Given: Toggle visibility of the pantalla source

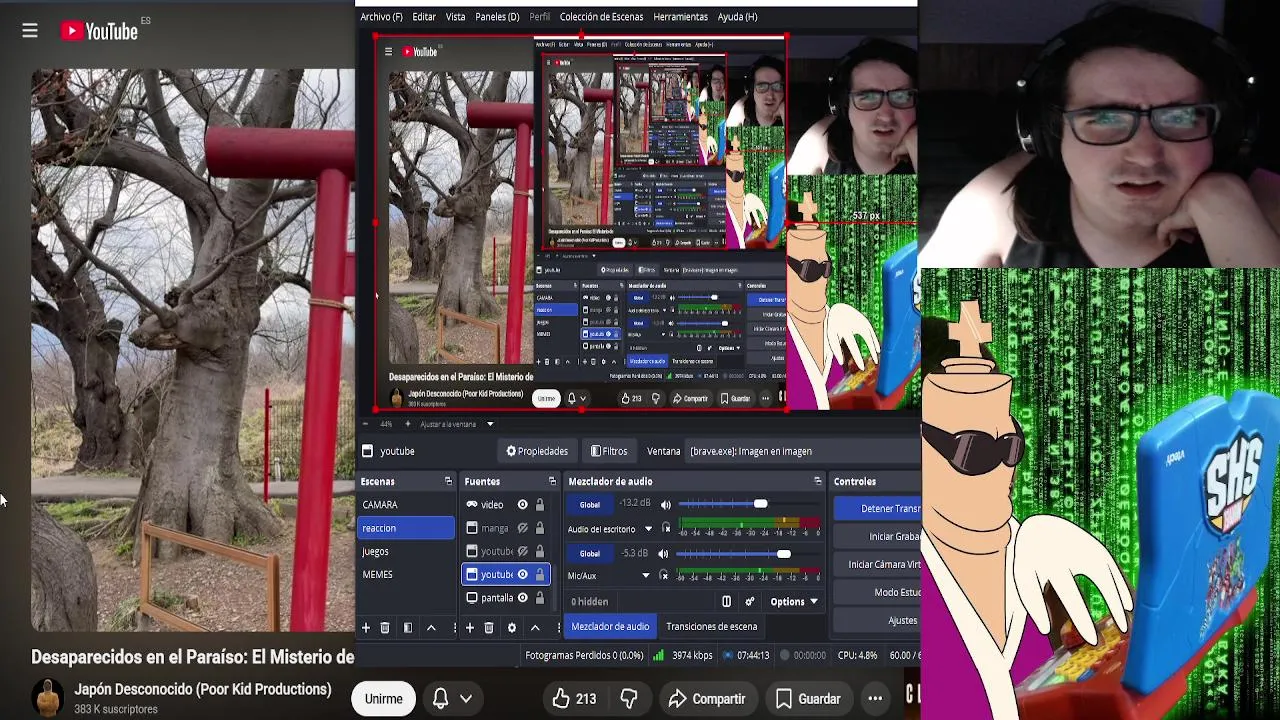Looking at the screenshot, I should [x=522, y=598].
